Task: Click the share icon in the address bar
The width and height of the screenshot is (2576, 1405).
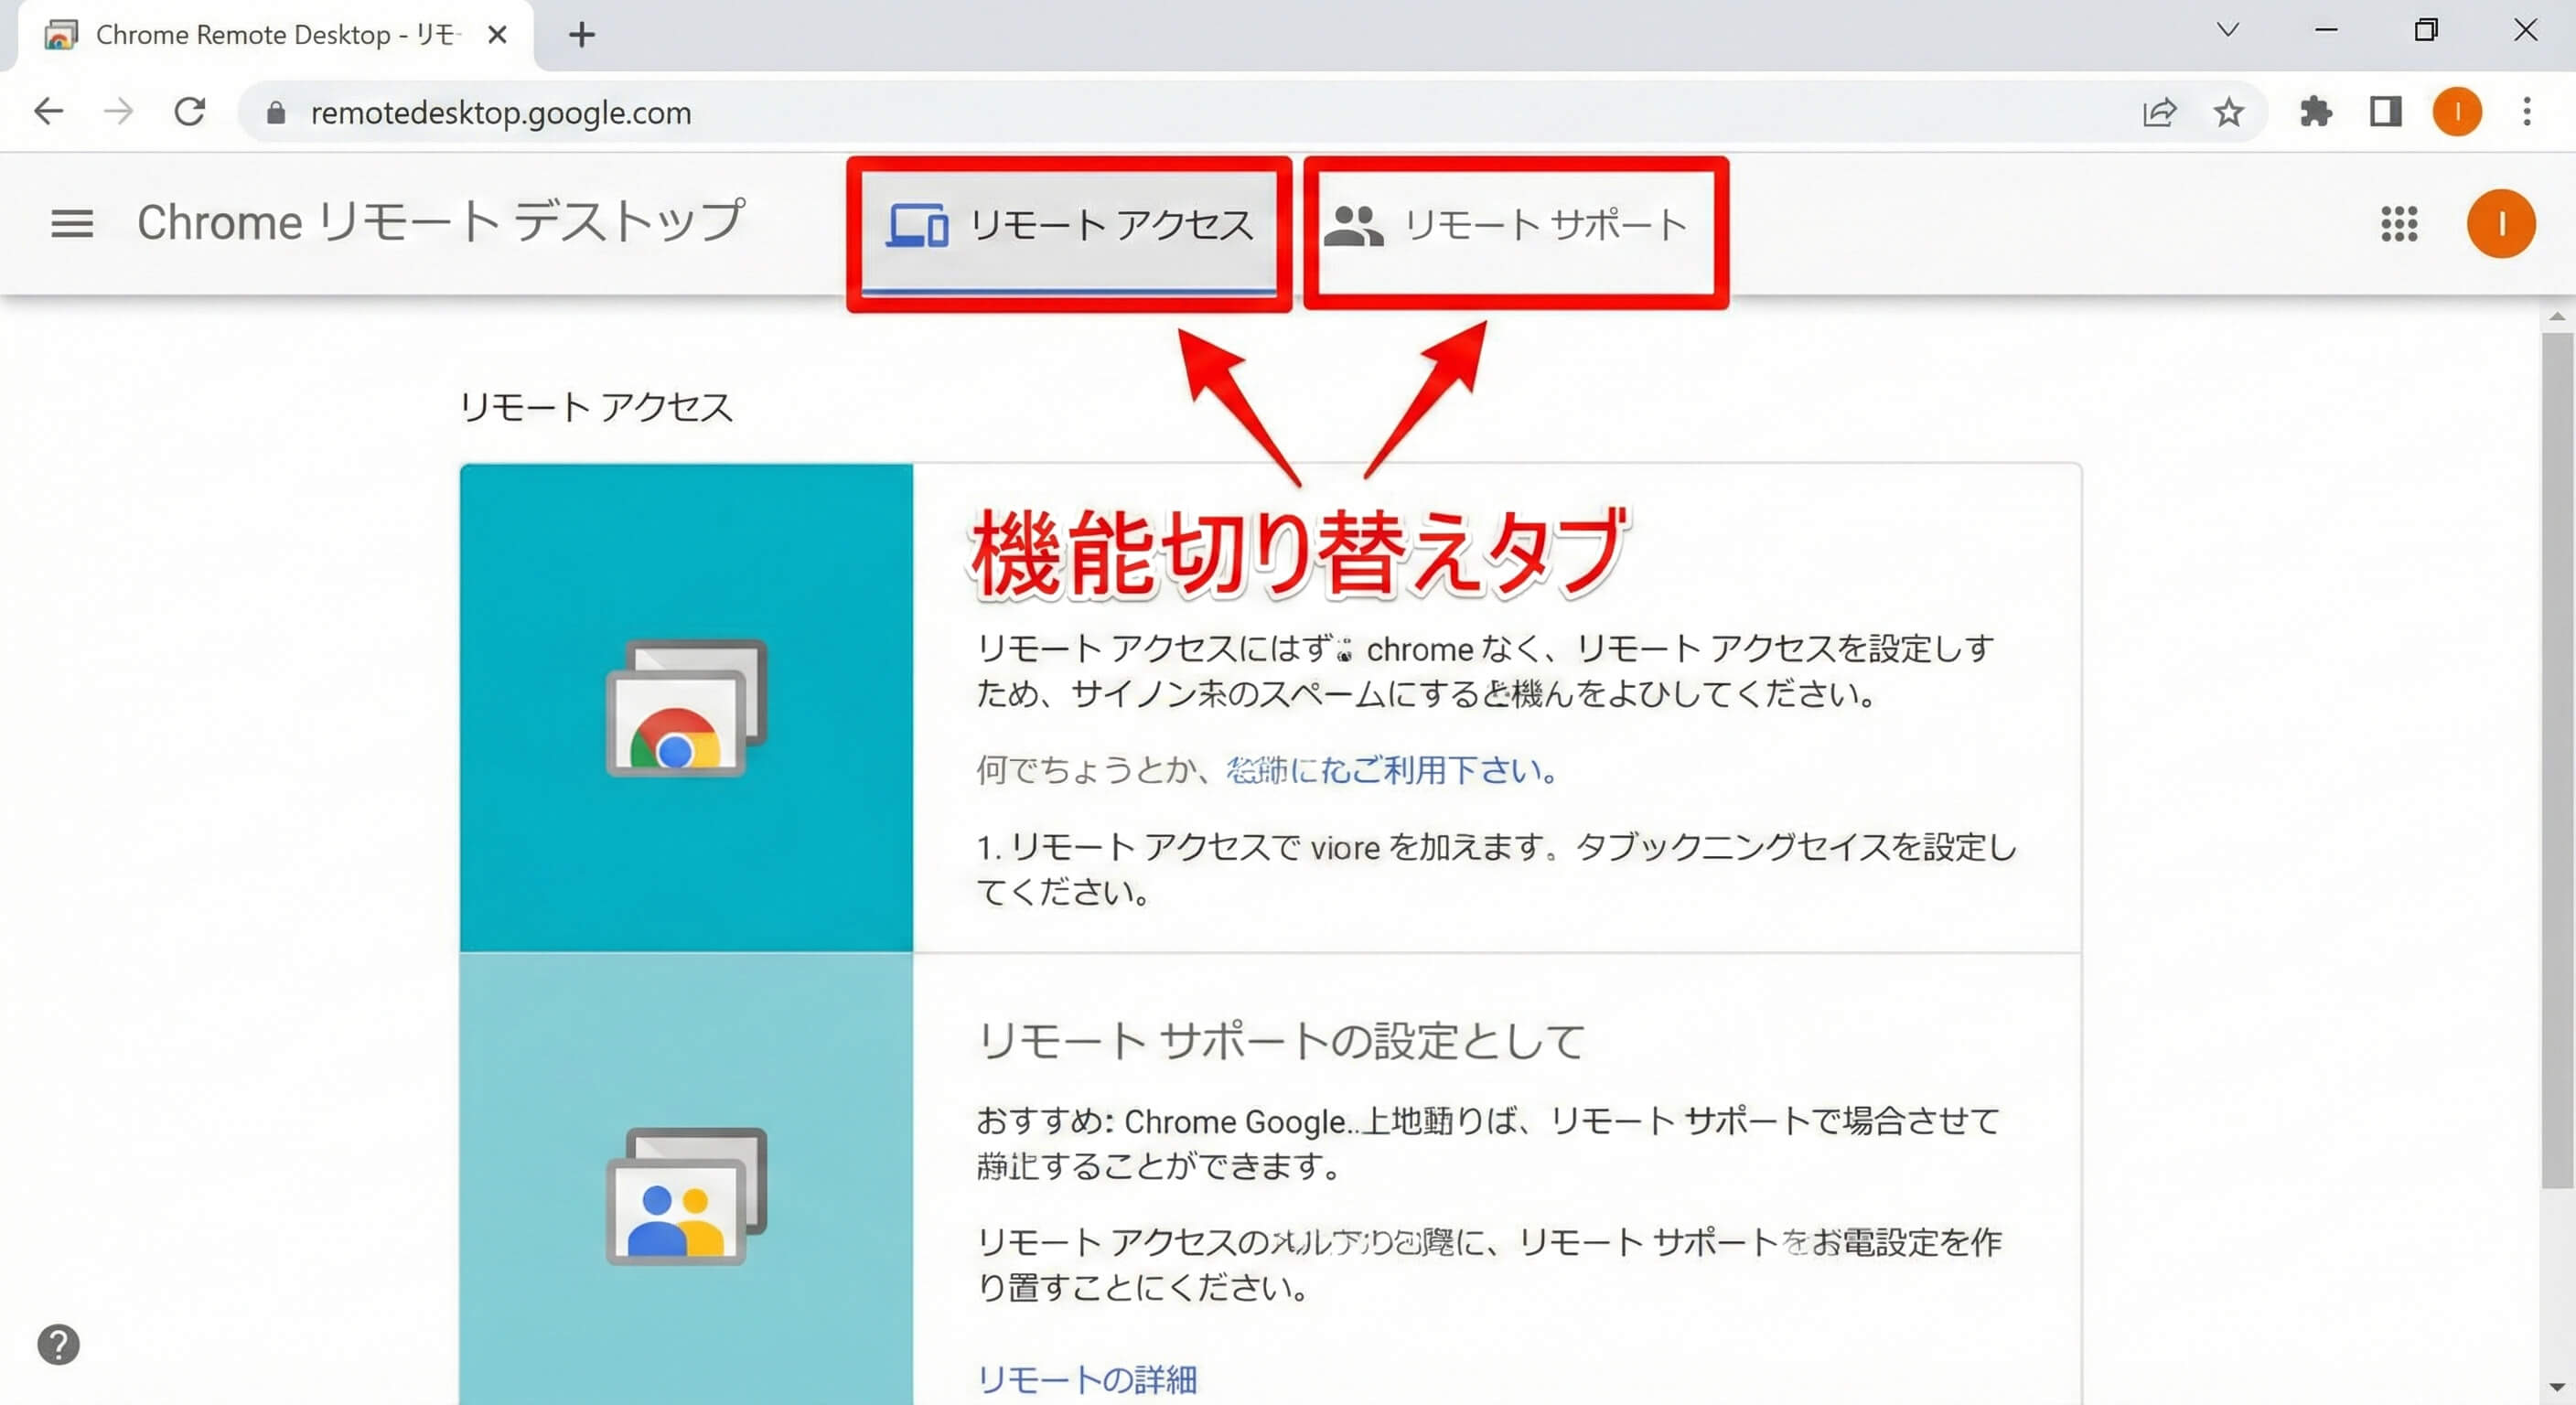Action: tap(2161, 112)
